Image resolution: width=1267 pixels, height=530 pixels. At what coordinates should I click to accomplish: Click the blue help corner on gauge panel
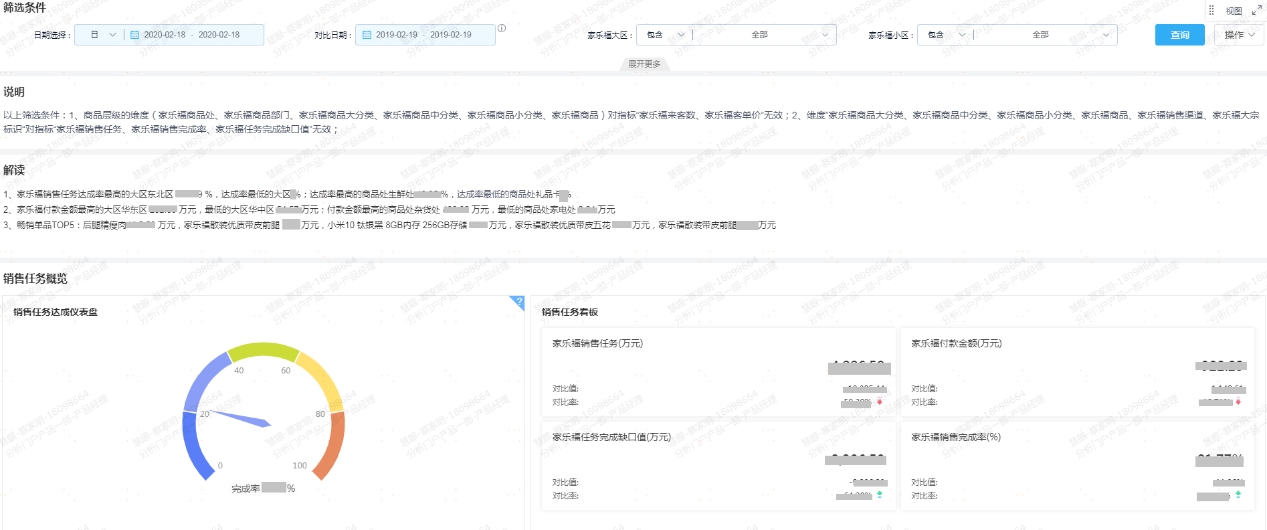tap(517, 302)
